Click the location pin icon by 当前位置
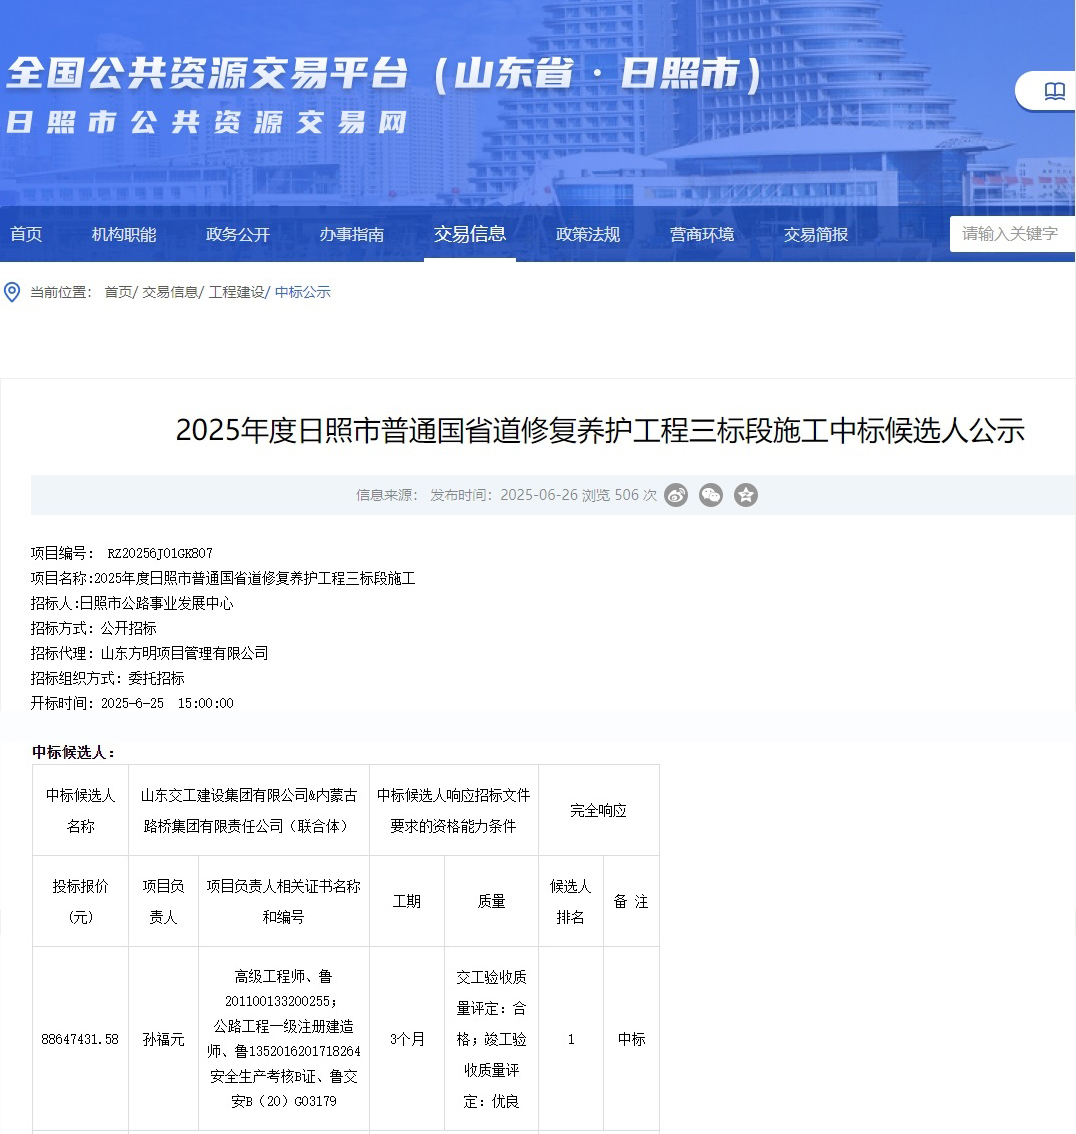This screenshot has width=1076, height=1134. pyautogui.click(x=12, y=292)
